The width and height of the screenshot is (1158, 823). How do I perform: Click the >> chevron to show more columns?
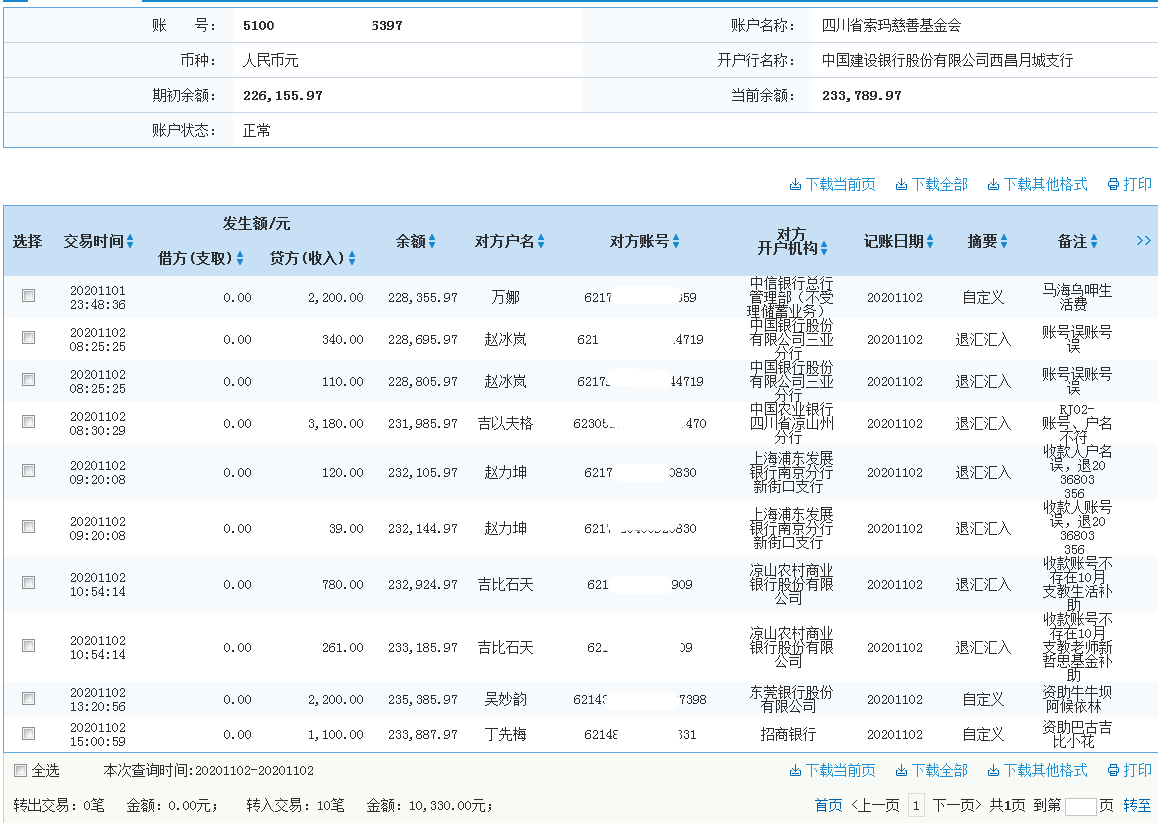tap(1143, 240)
